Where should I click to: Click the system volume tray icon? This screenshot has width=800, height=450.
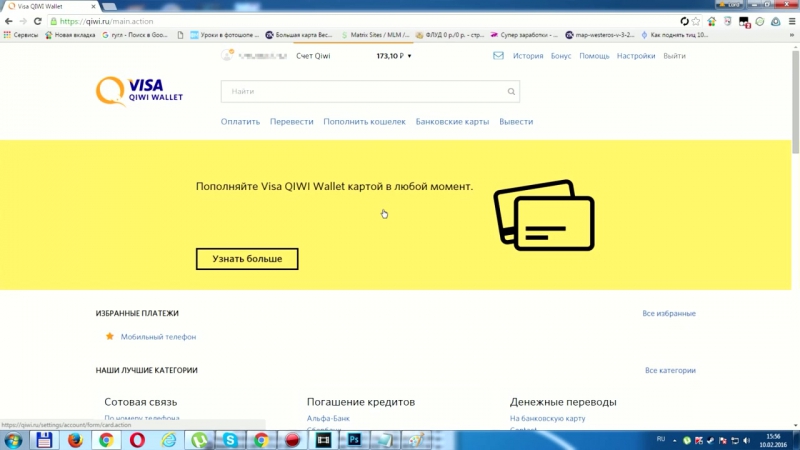[x=747, y=440]
